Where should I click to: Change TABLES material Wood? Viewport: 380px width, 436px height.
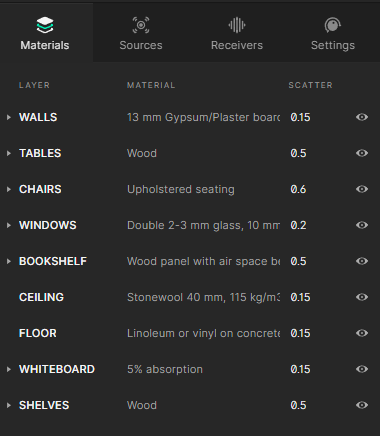coord(142,153)
